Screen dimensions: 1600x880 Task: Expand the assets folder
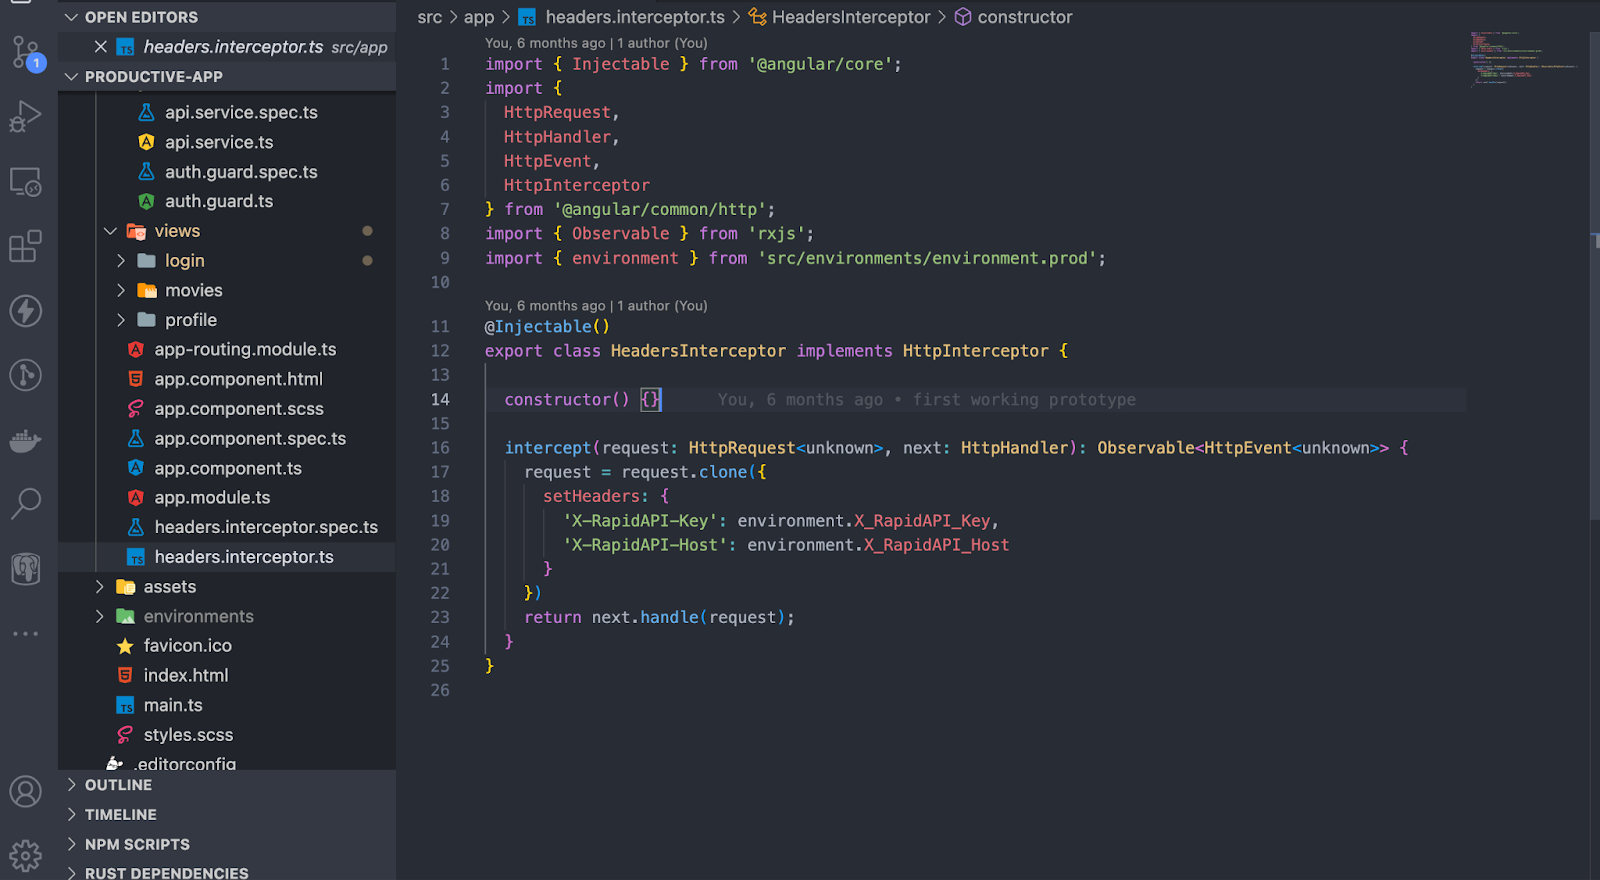100,586
